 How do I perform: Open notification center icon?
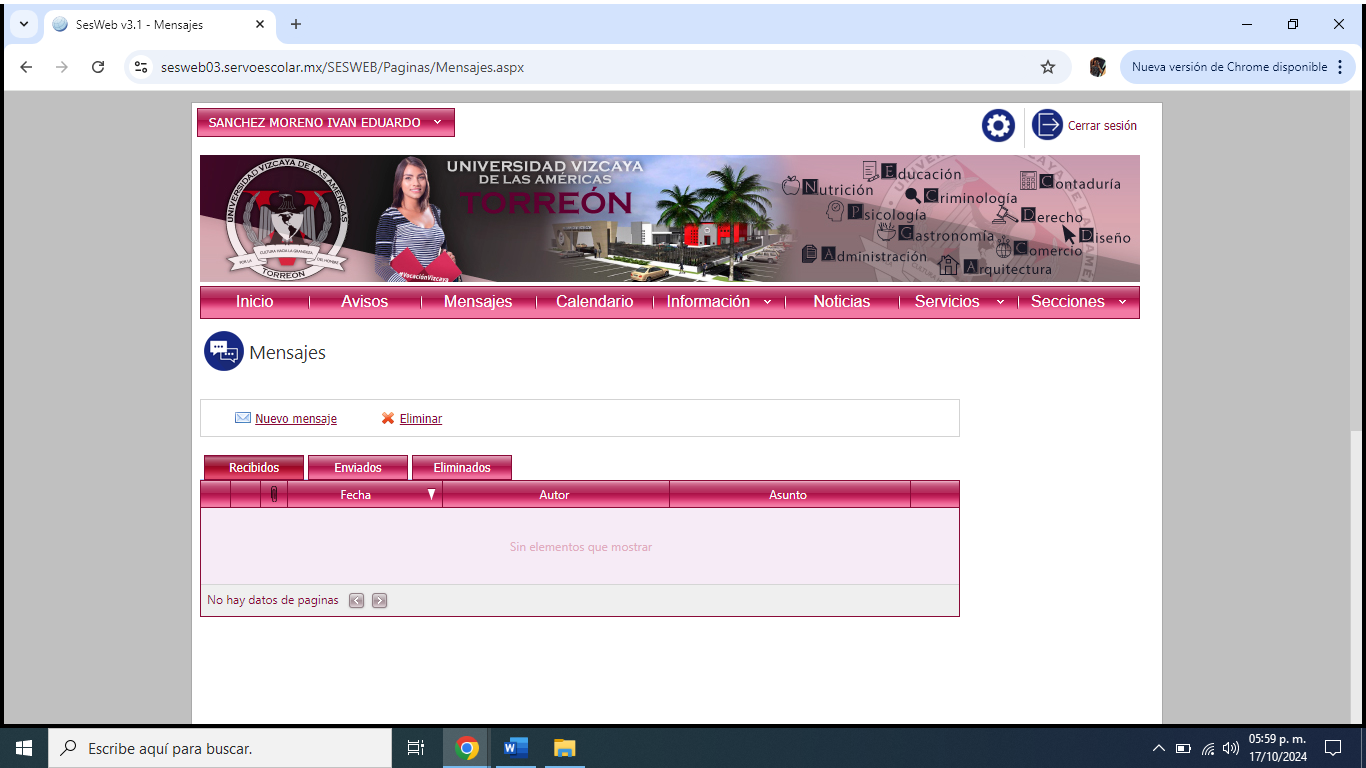coord(1332,747)
